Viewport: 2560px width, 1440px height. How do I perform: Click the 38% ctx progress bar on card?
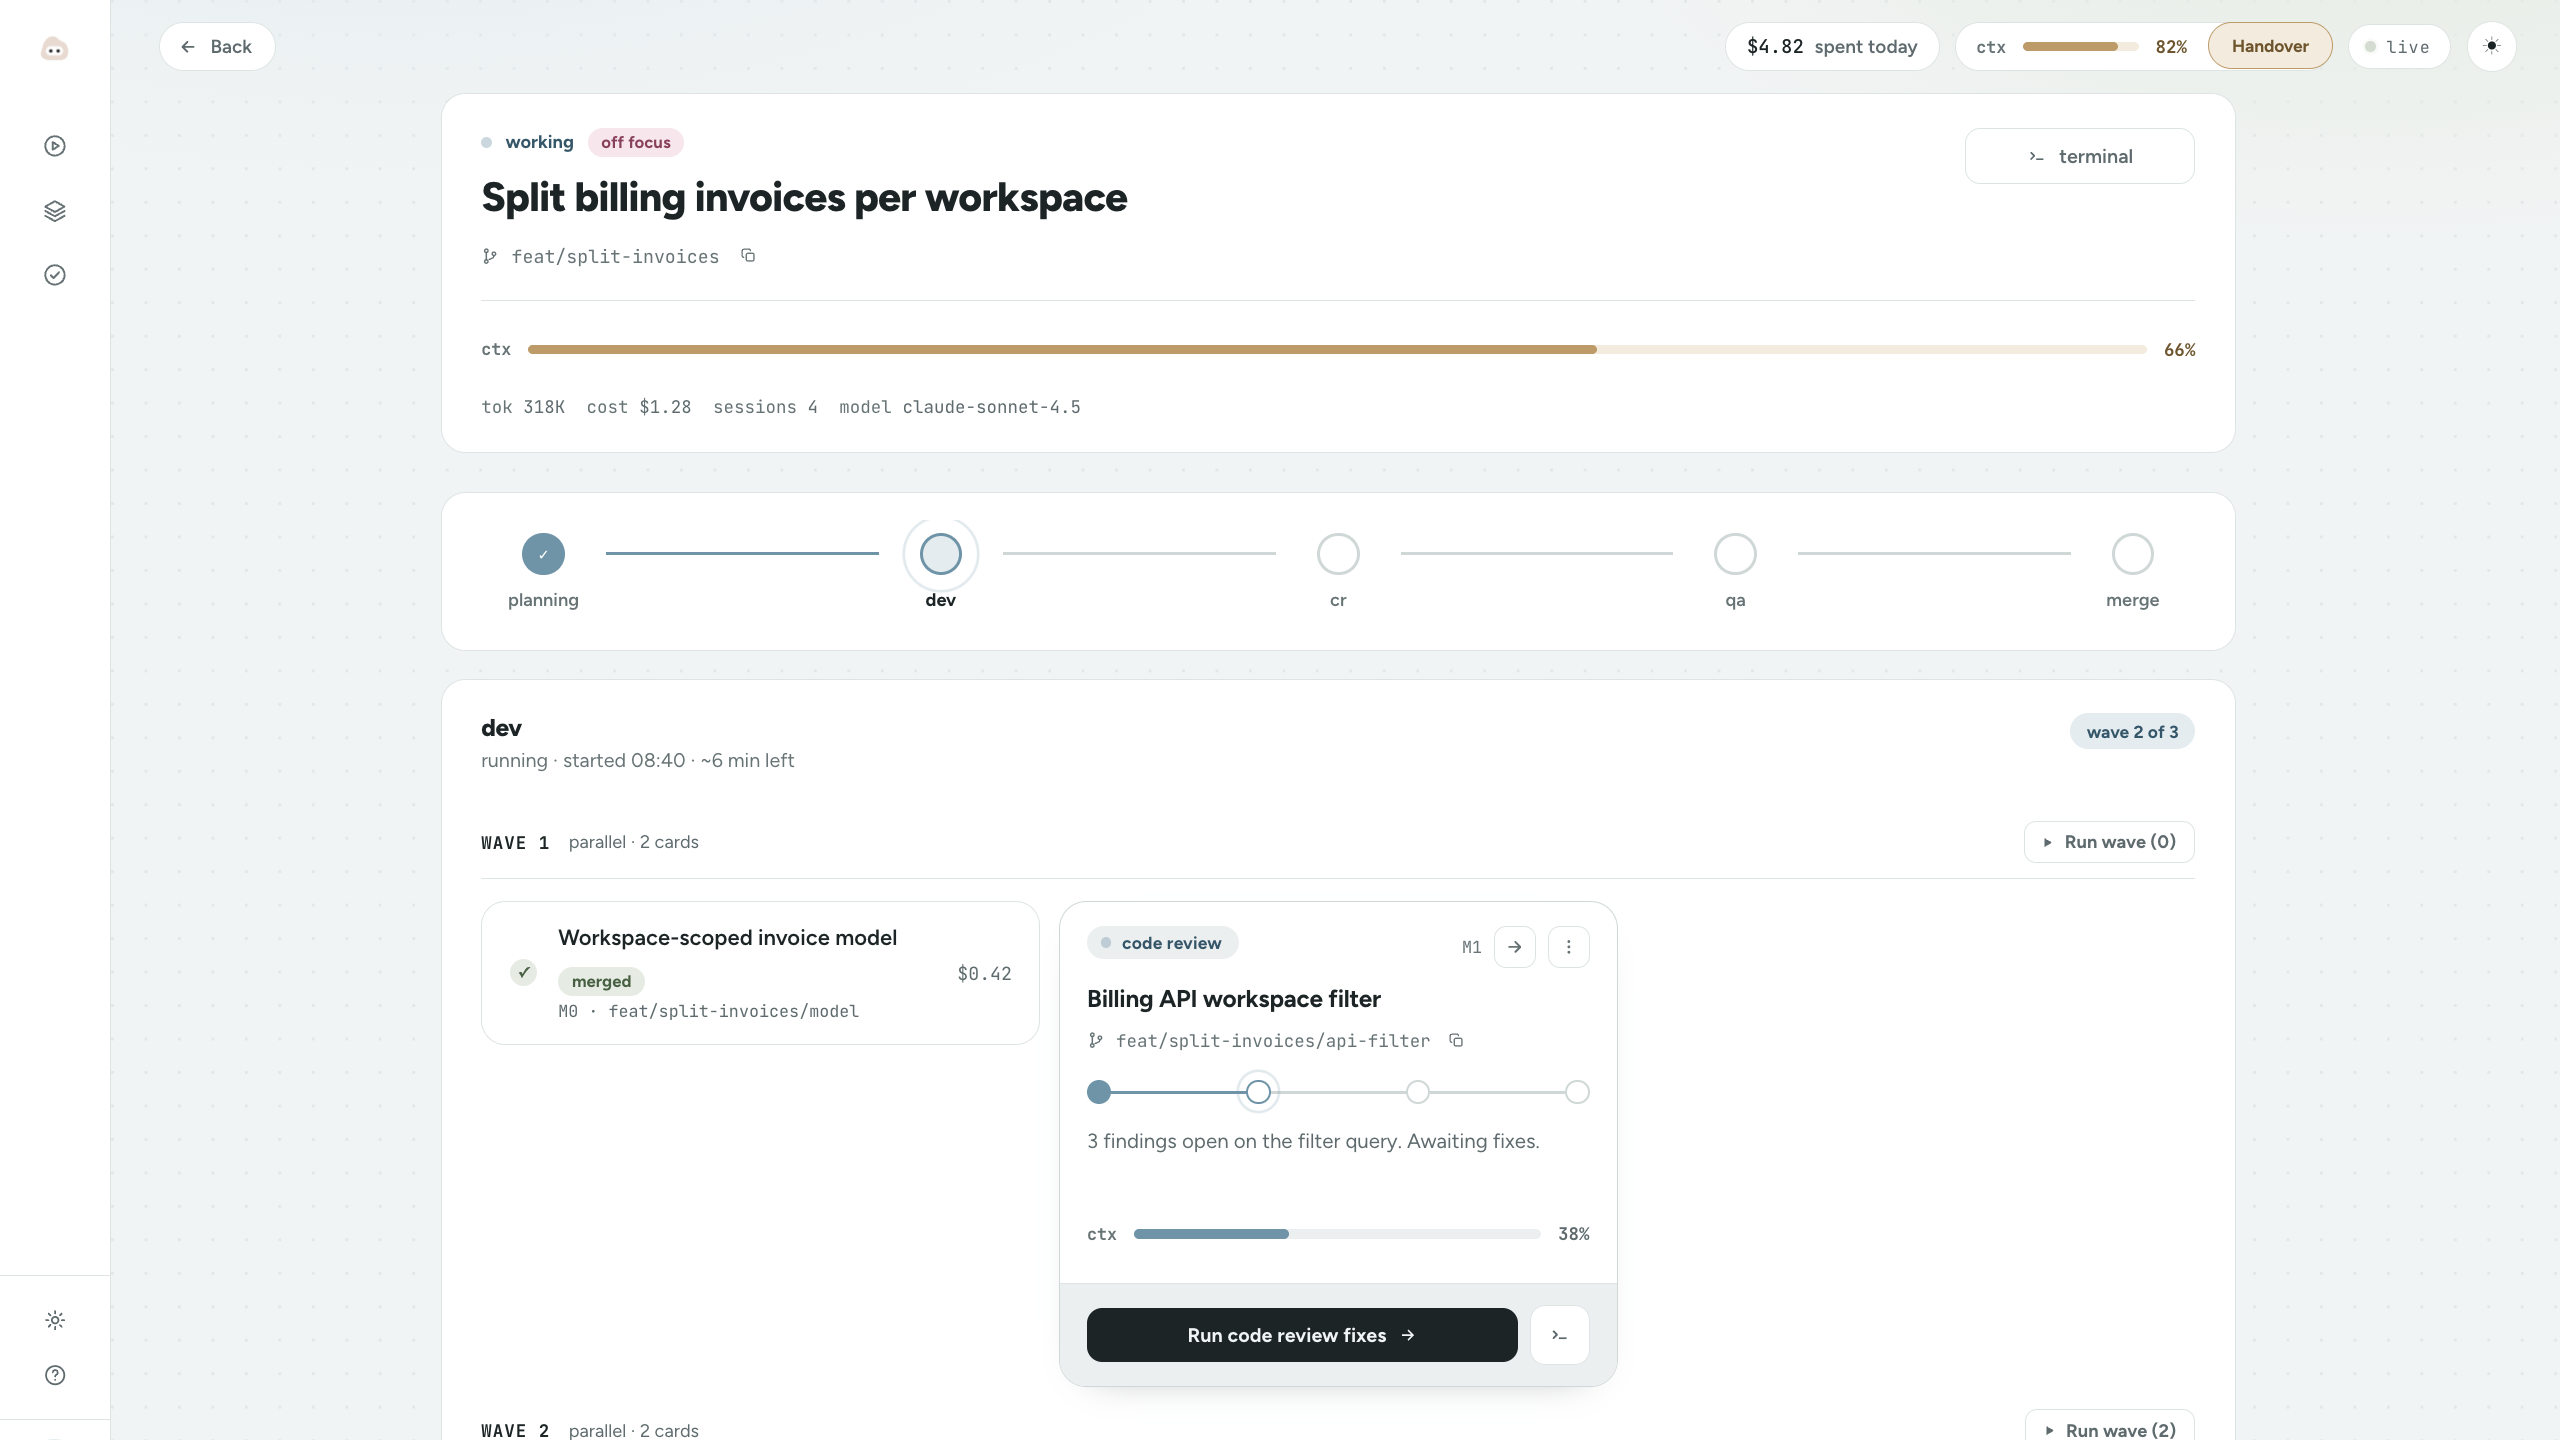pos(1337,1234)
